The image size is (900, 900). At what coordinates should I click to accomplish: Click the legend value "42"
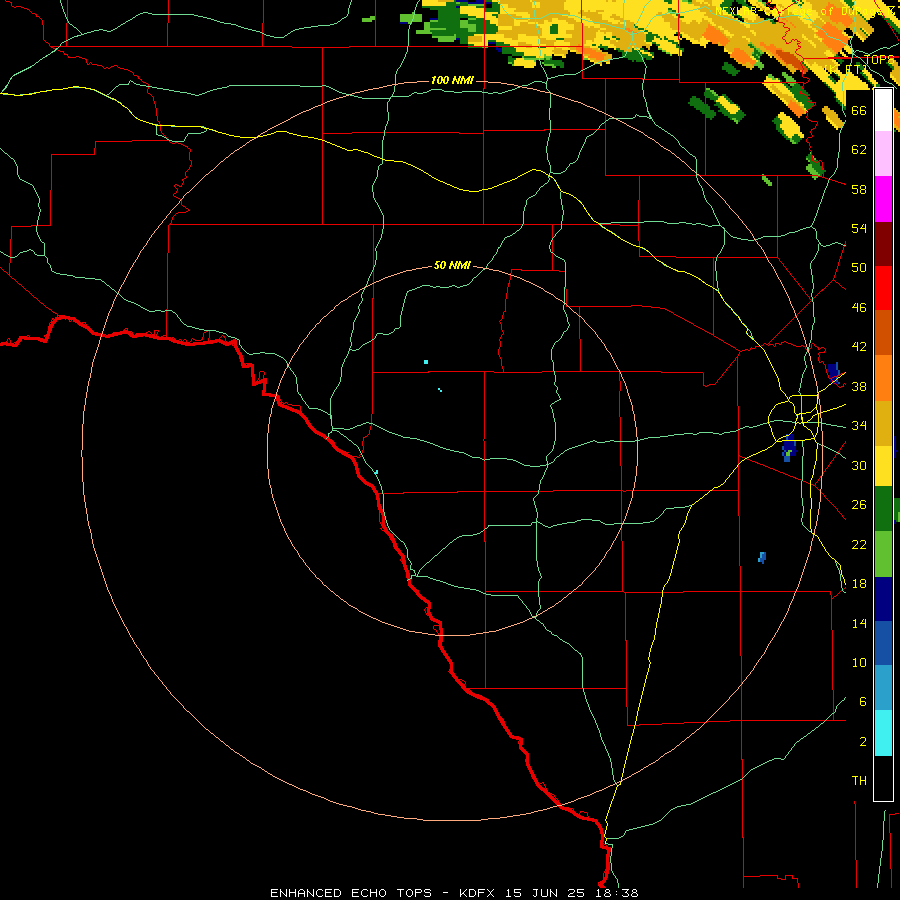pyautogui.click(x=859, y=347)
